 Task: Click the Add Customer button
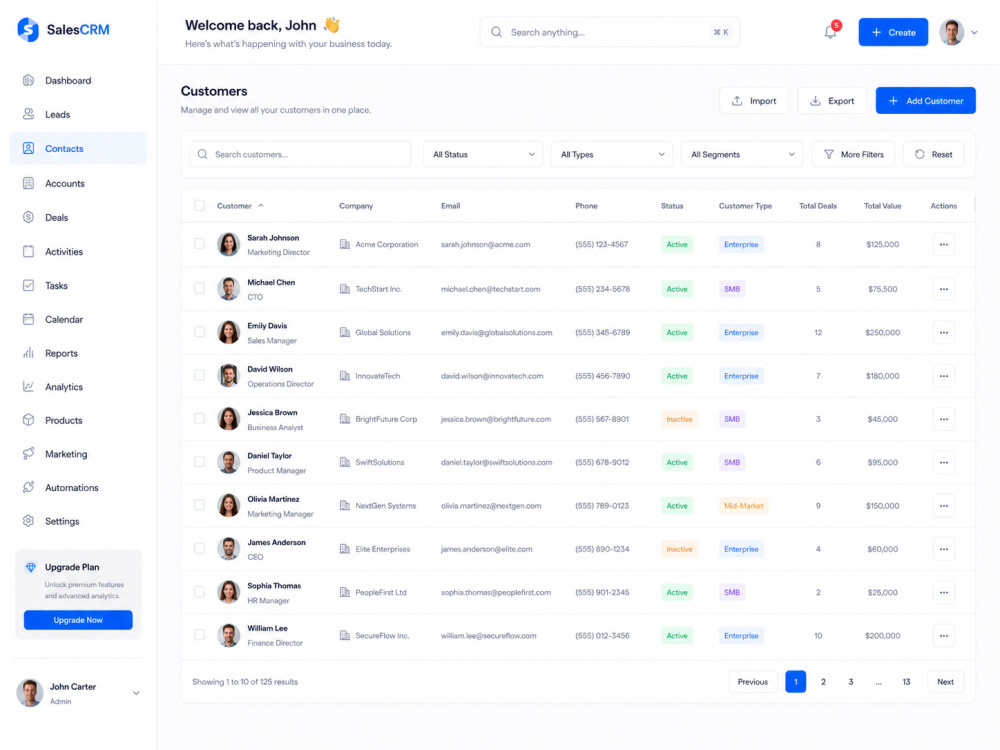pyautogui.click(x=925, y=101)
